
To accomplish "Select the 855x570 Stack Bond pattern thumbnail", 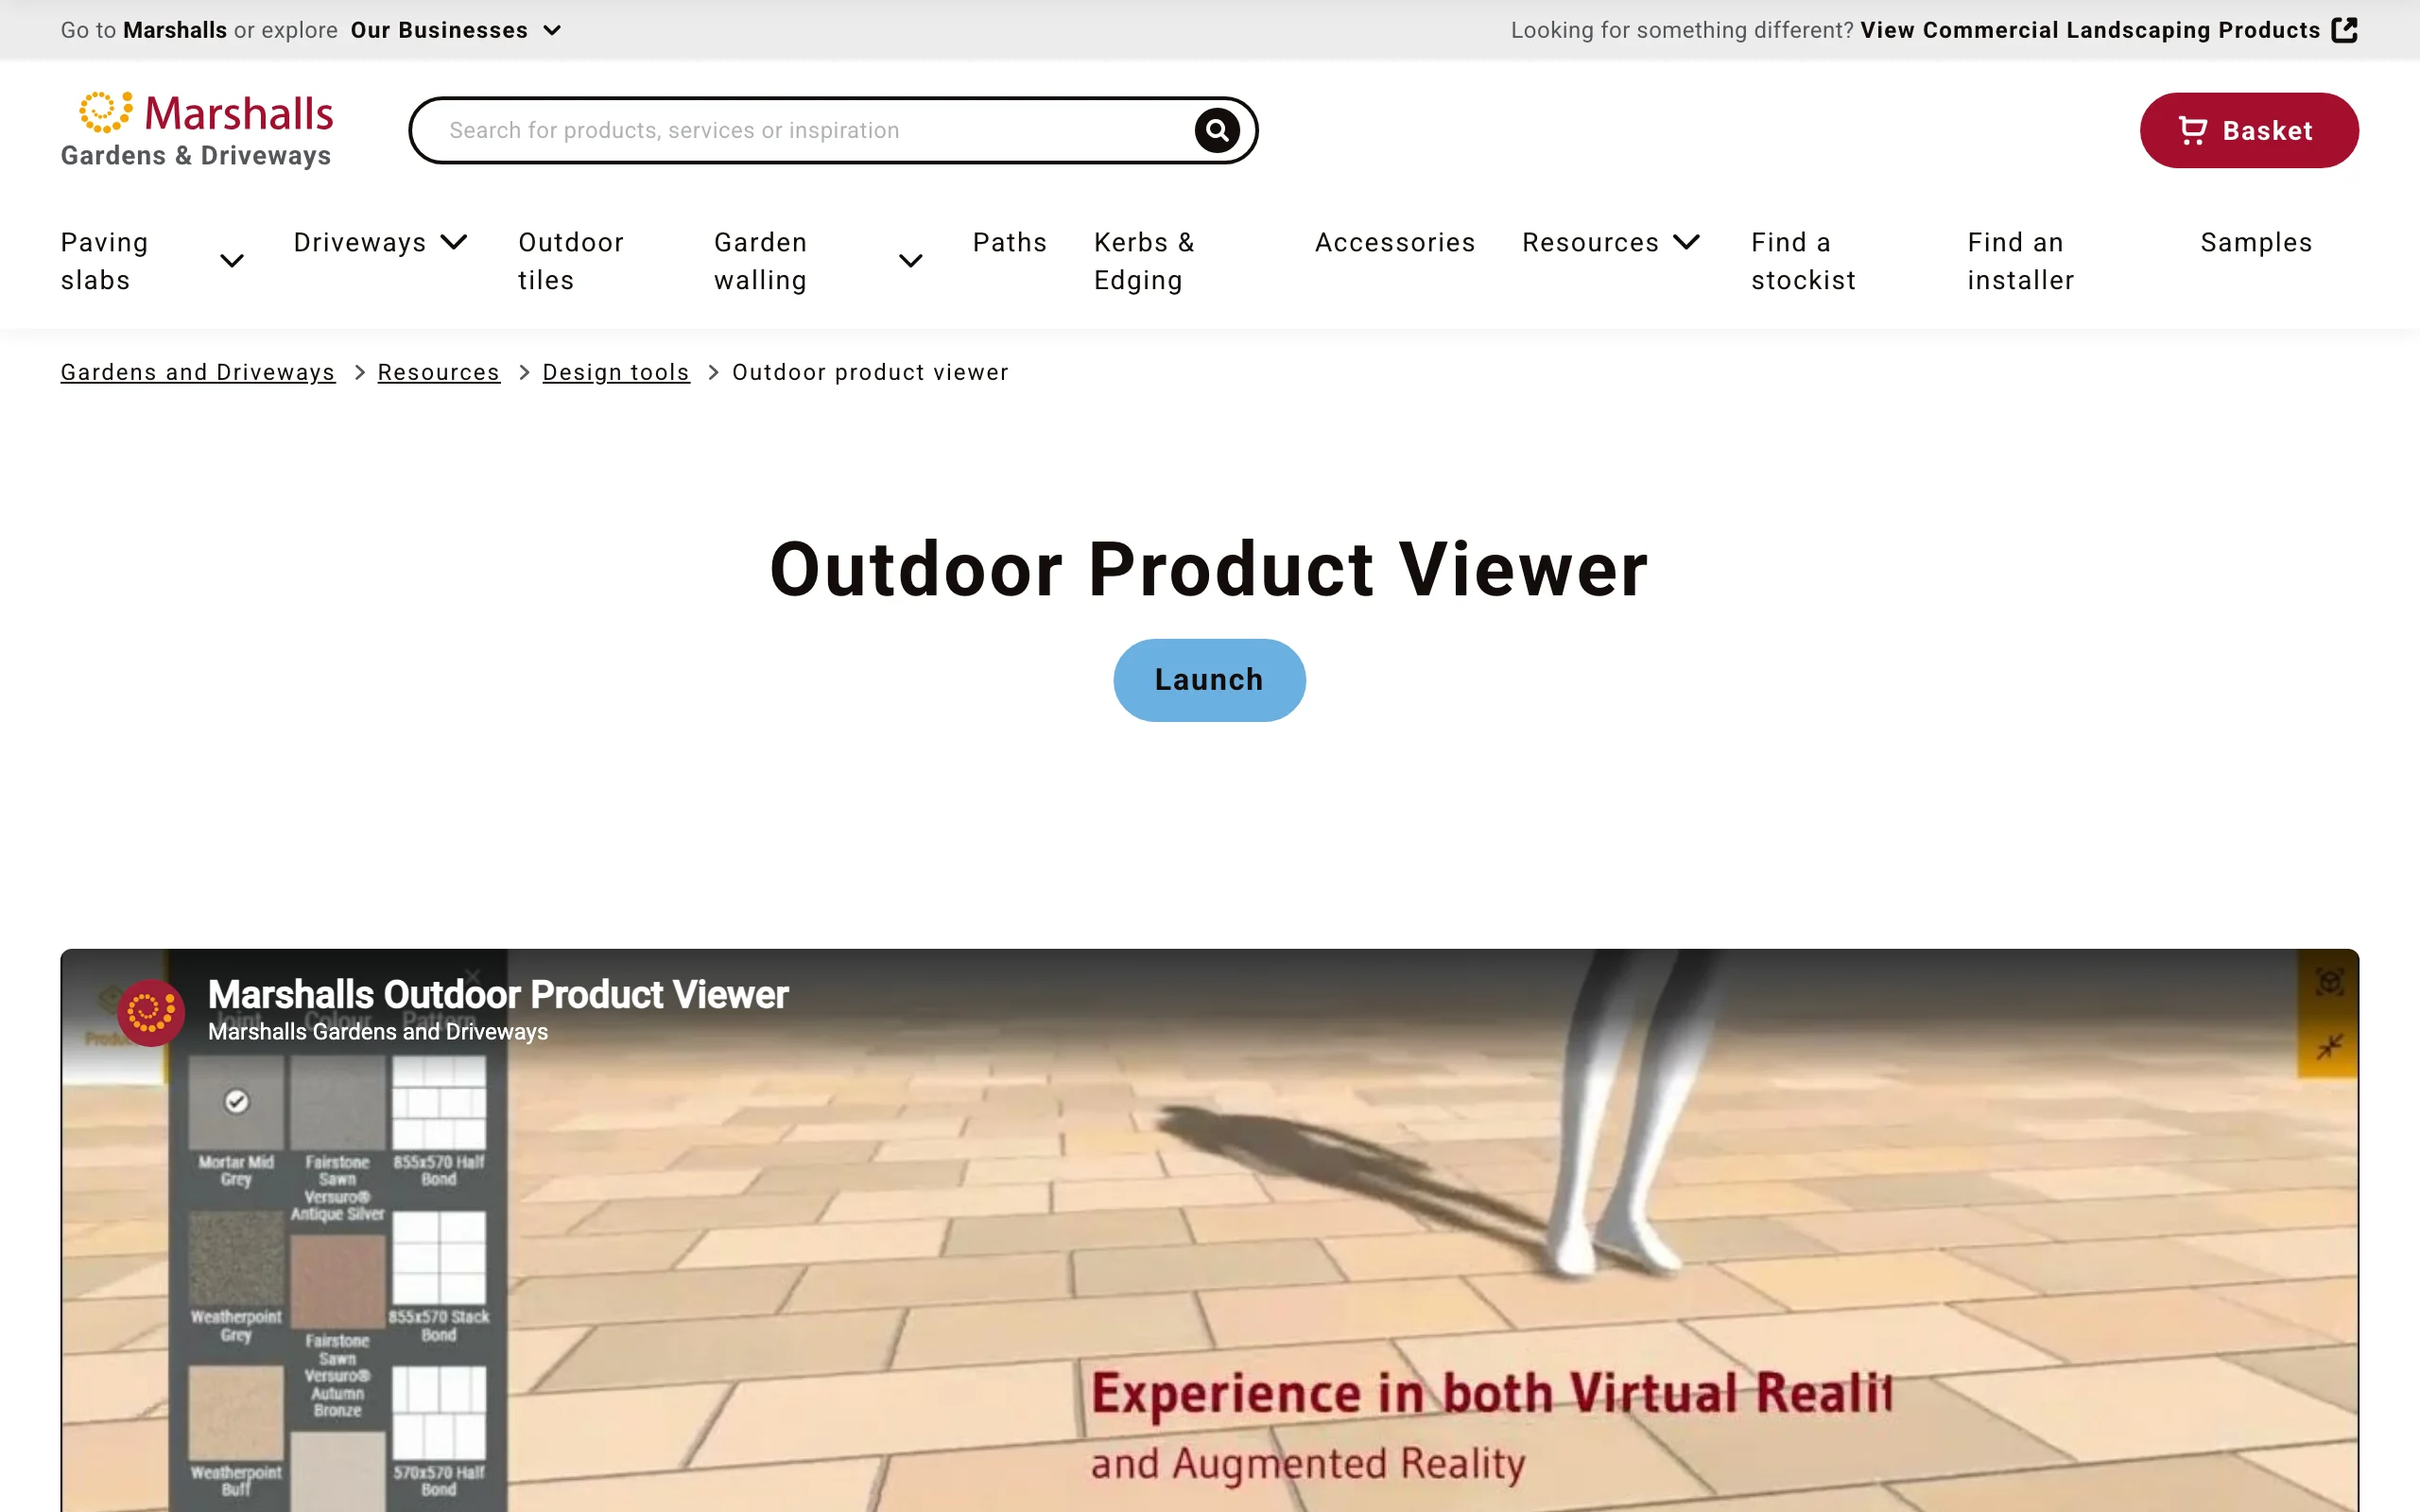I will click(439, 1258).
